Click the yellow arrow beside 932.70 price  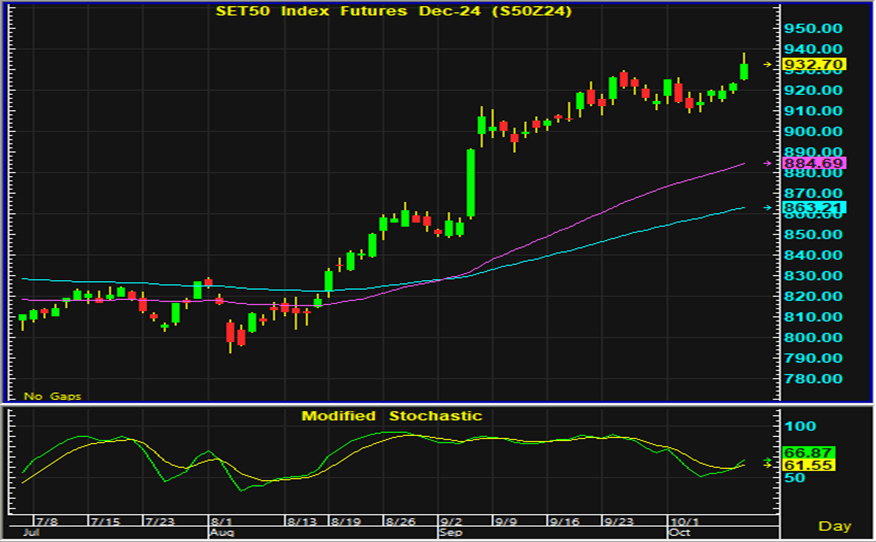pos(768,64)
